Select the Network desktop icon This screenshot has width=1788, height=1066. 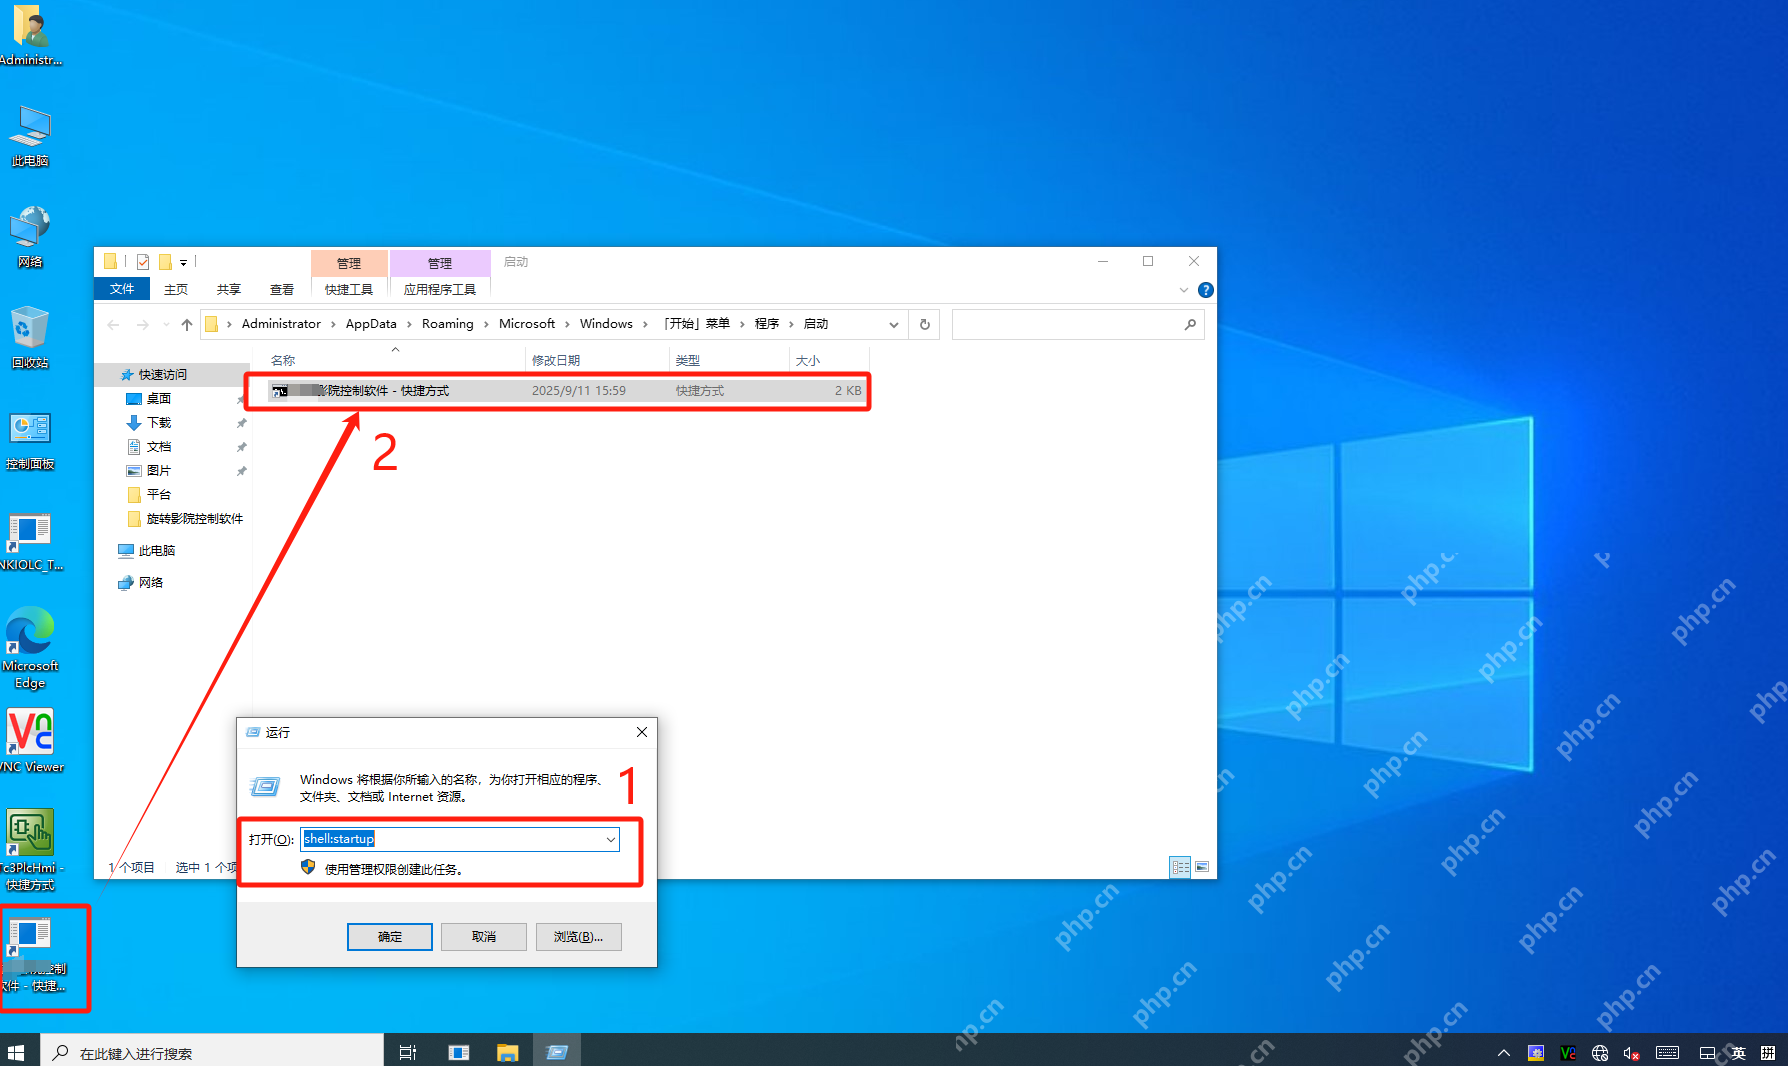30,237
